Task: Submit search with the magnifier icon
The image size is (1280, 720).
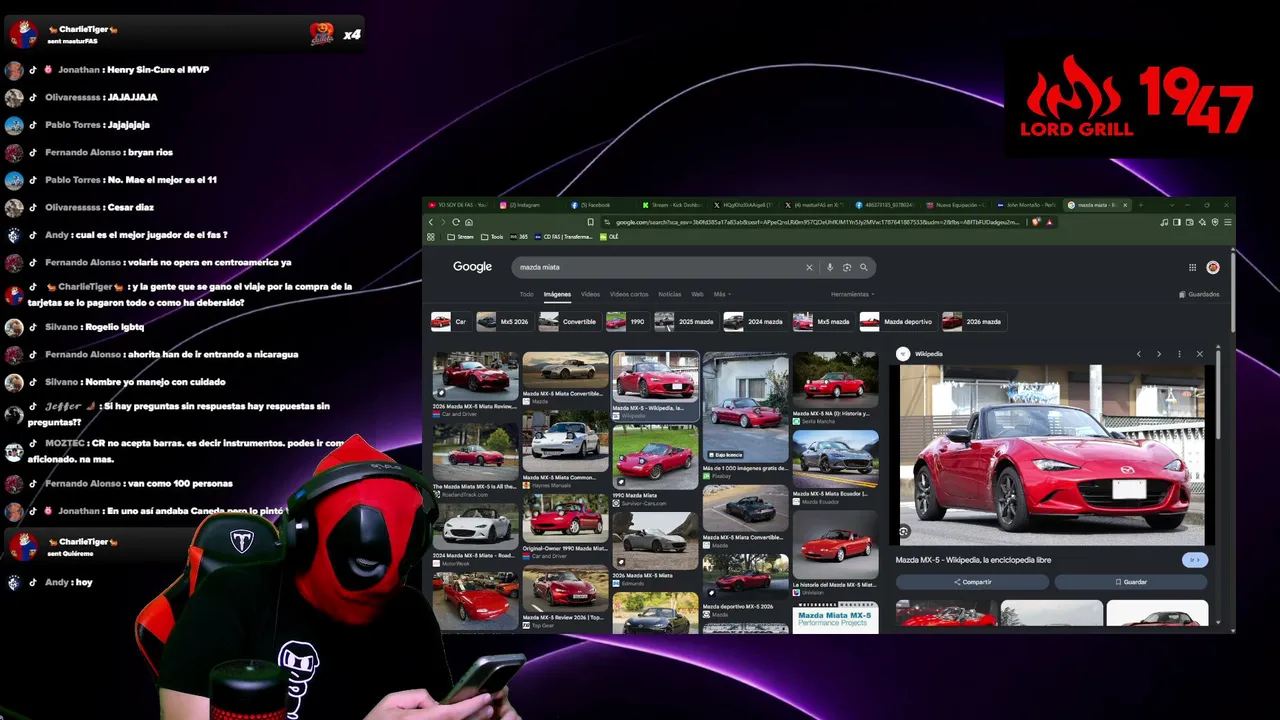Action: coord(864,267)
